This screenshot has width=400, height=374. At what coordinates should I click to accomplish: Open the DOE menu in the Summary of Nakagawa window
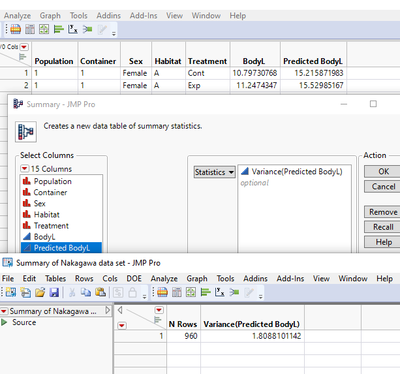134,278
